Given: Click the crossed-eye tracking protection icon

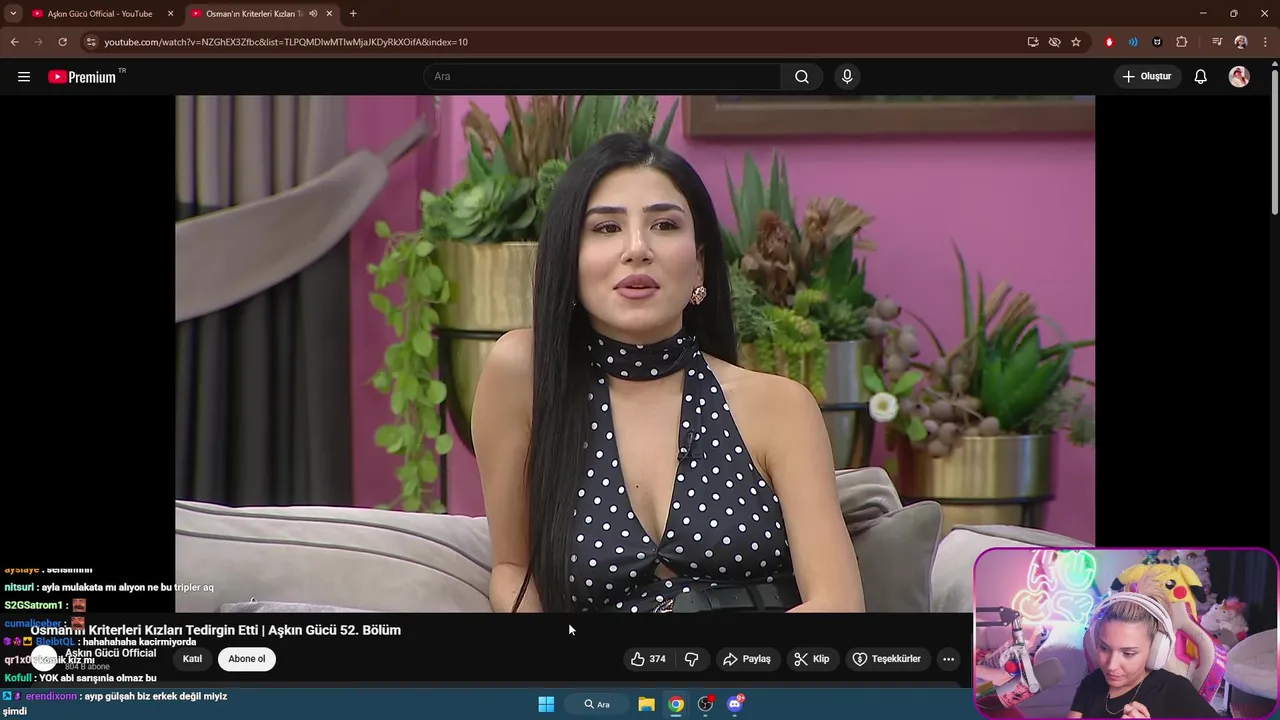Looking at the screenshot, I should pyautogui.click(x=1054, y=42).
